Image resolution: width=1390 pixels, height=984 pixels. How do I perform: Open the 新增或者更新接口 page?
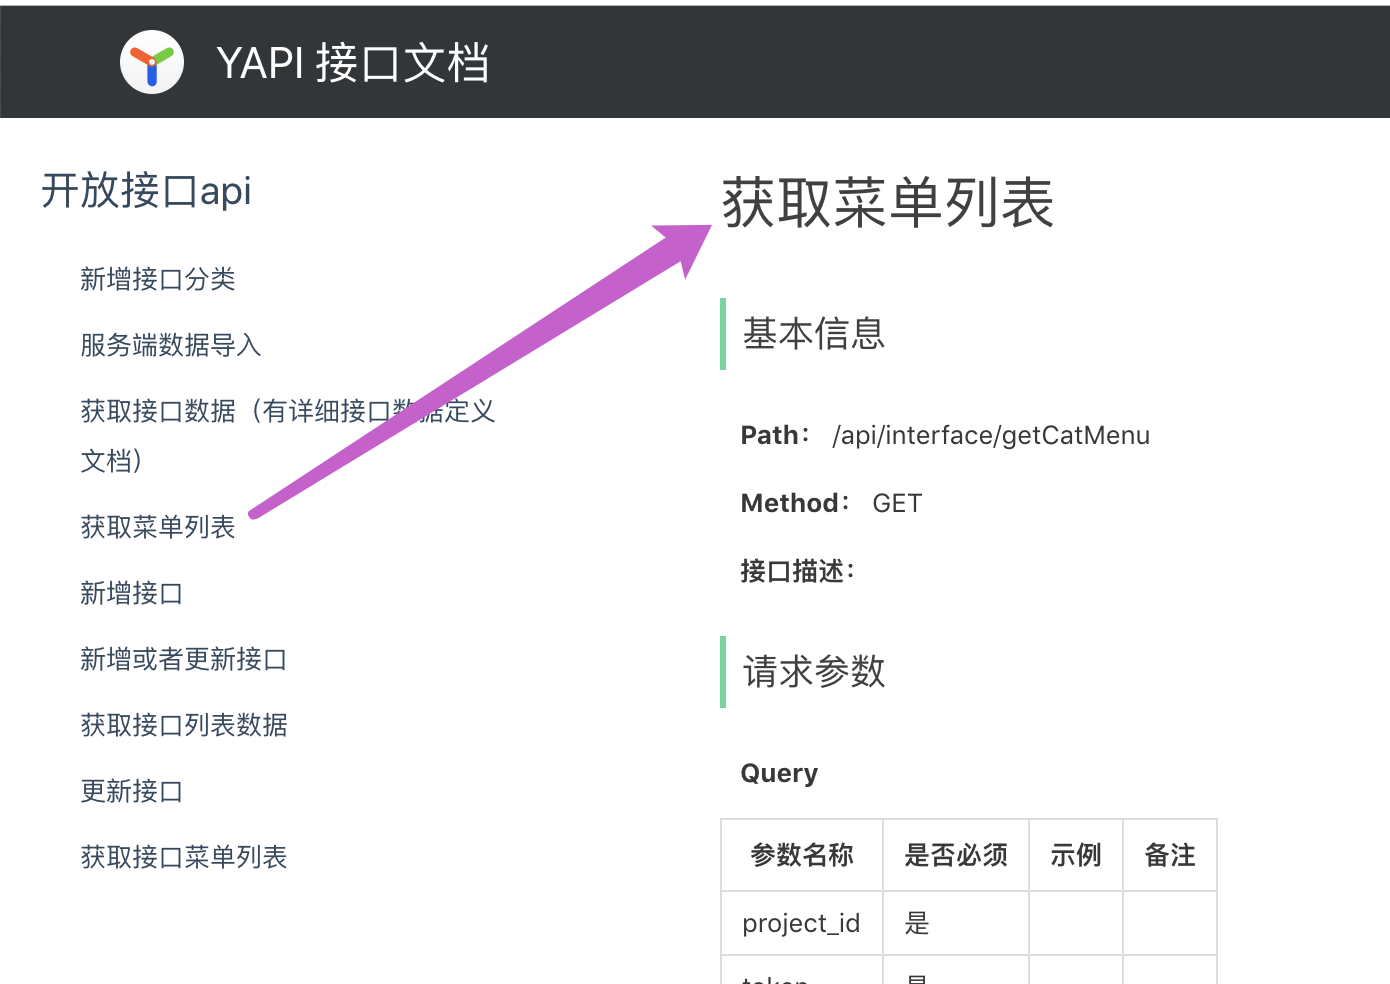(x=183, y=659)
